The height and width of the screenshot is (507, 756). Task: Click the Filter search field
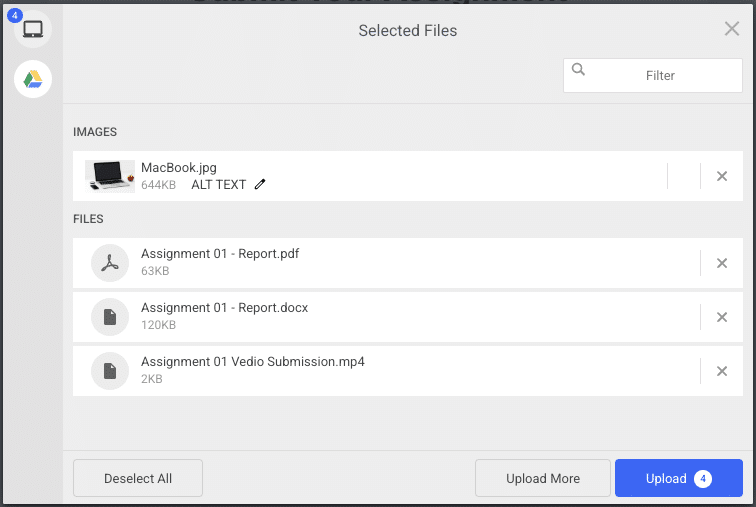click(x=653, y=75)
